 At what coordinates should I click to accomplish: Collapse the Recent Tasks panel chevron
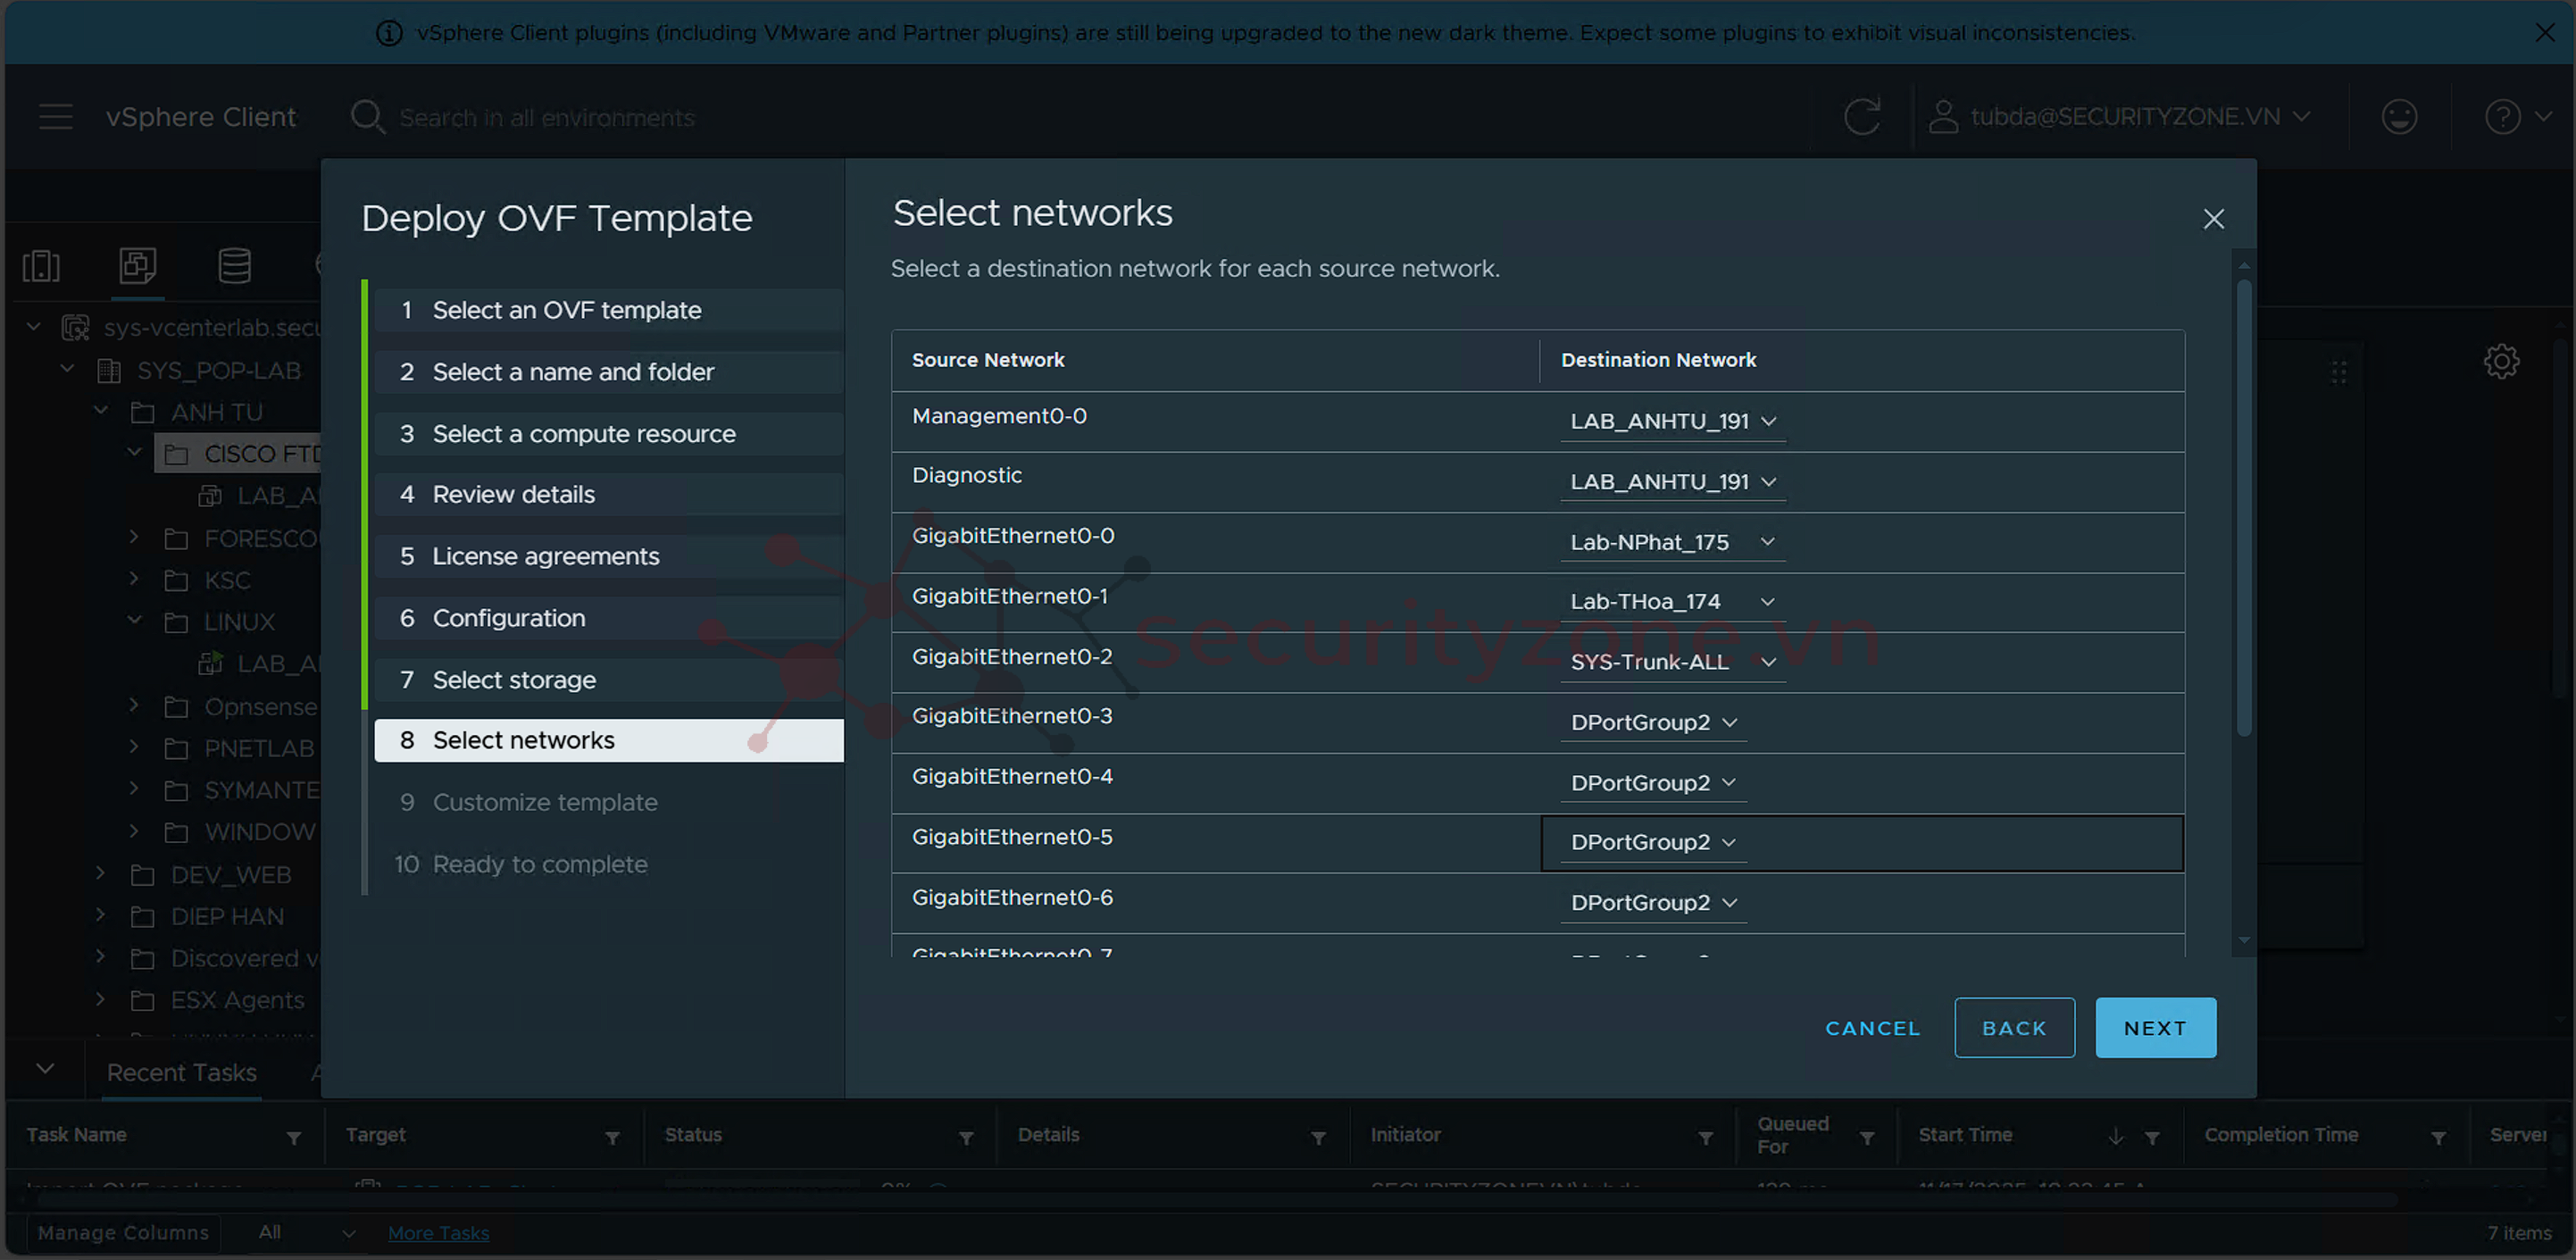coord(45,1068)
